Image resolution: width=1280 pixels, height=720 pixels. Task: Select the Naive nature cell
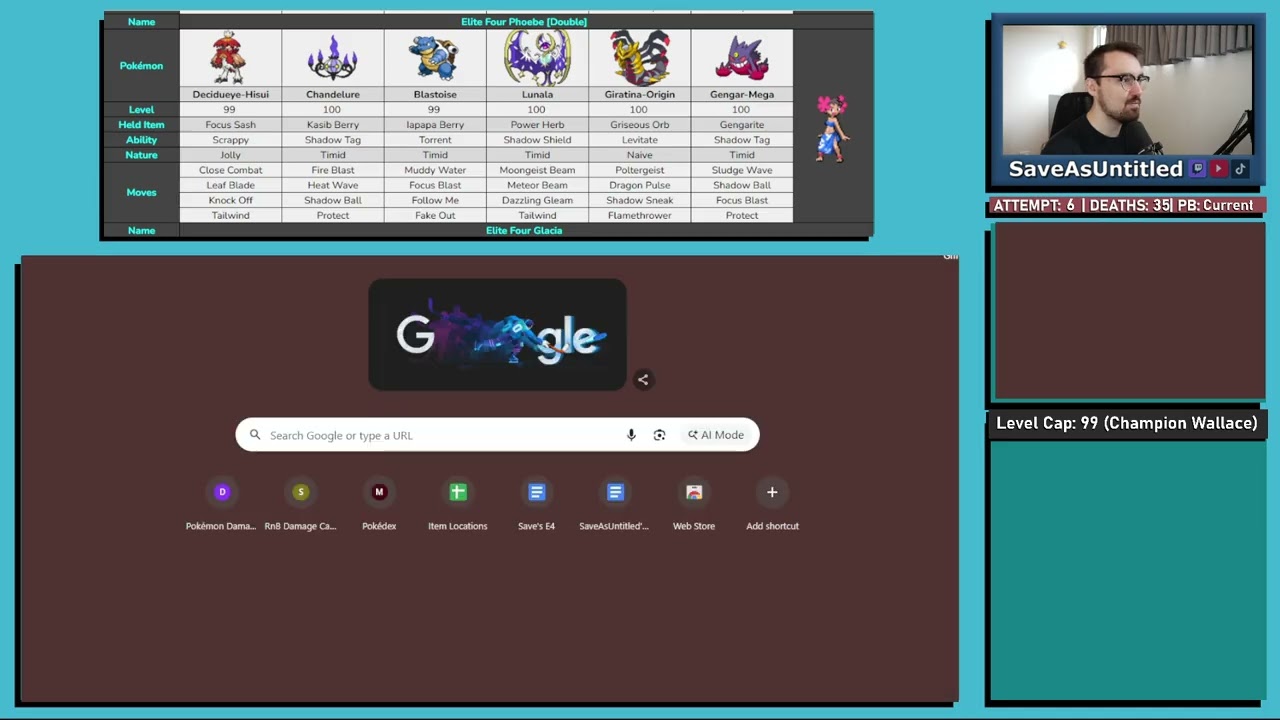pos(640,155)
